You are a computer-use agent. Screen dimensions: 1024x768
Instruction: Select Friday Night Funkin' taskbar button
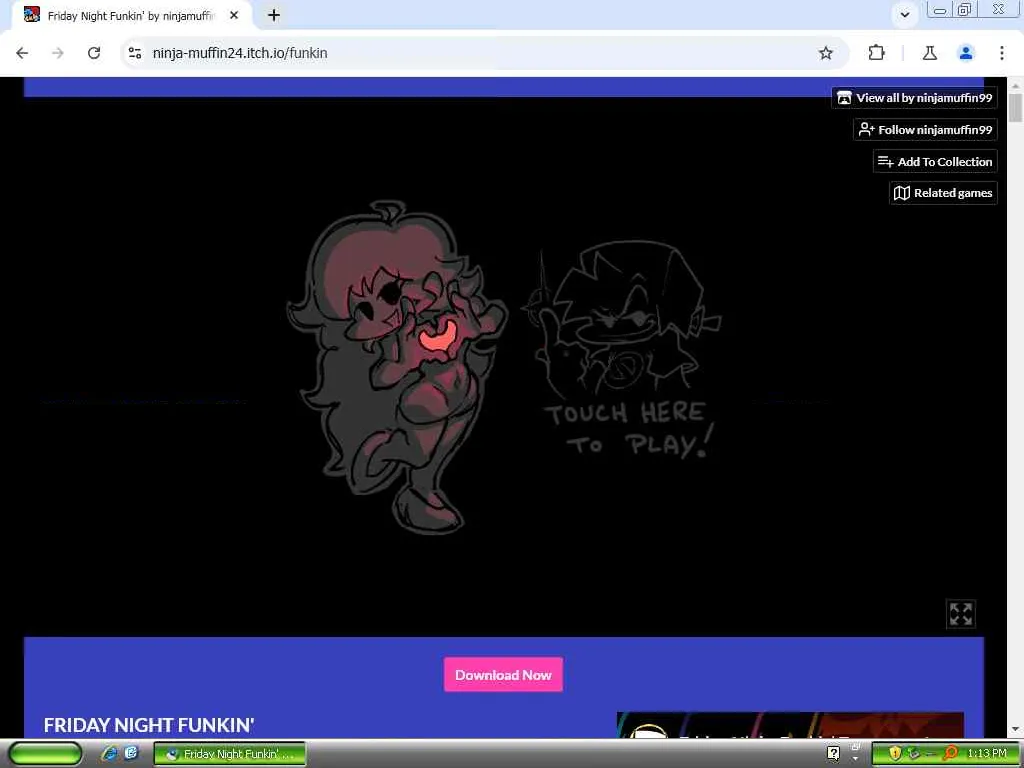(x=229, y=754)
